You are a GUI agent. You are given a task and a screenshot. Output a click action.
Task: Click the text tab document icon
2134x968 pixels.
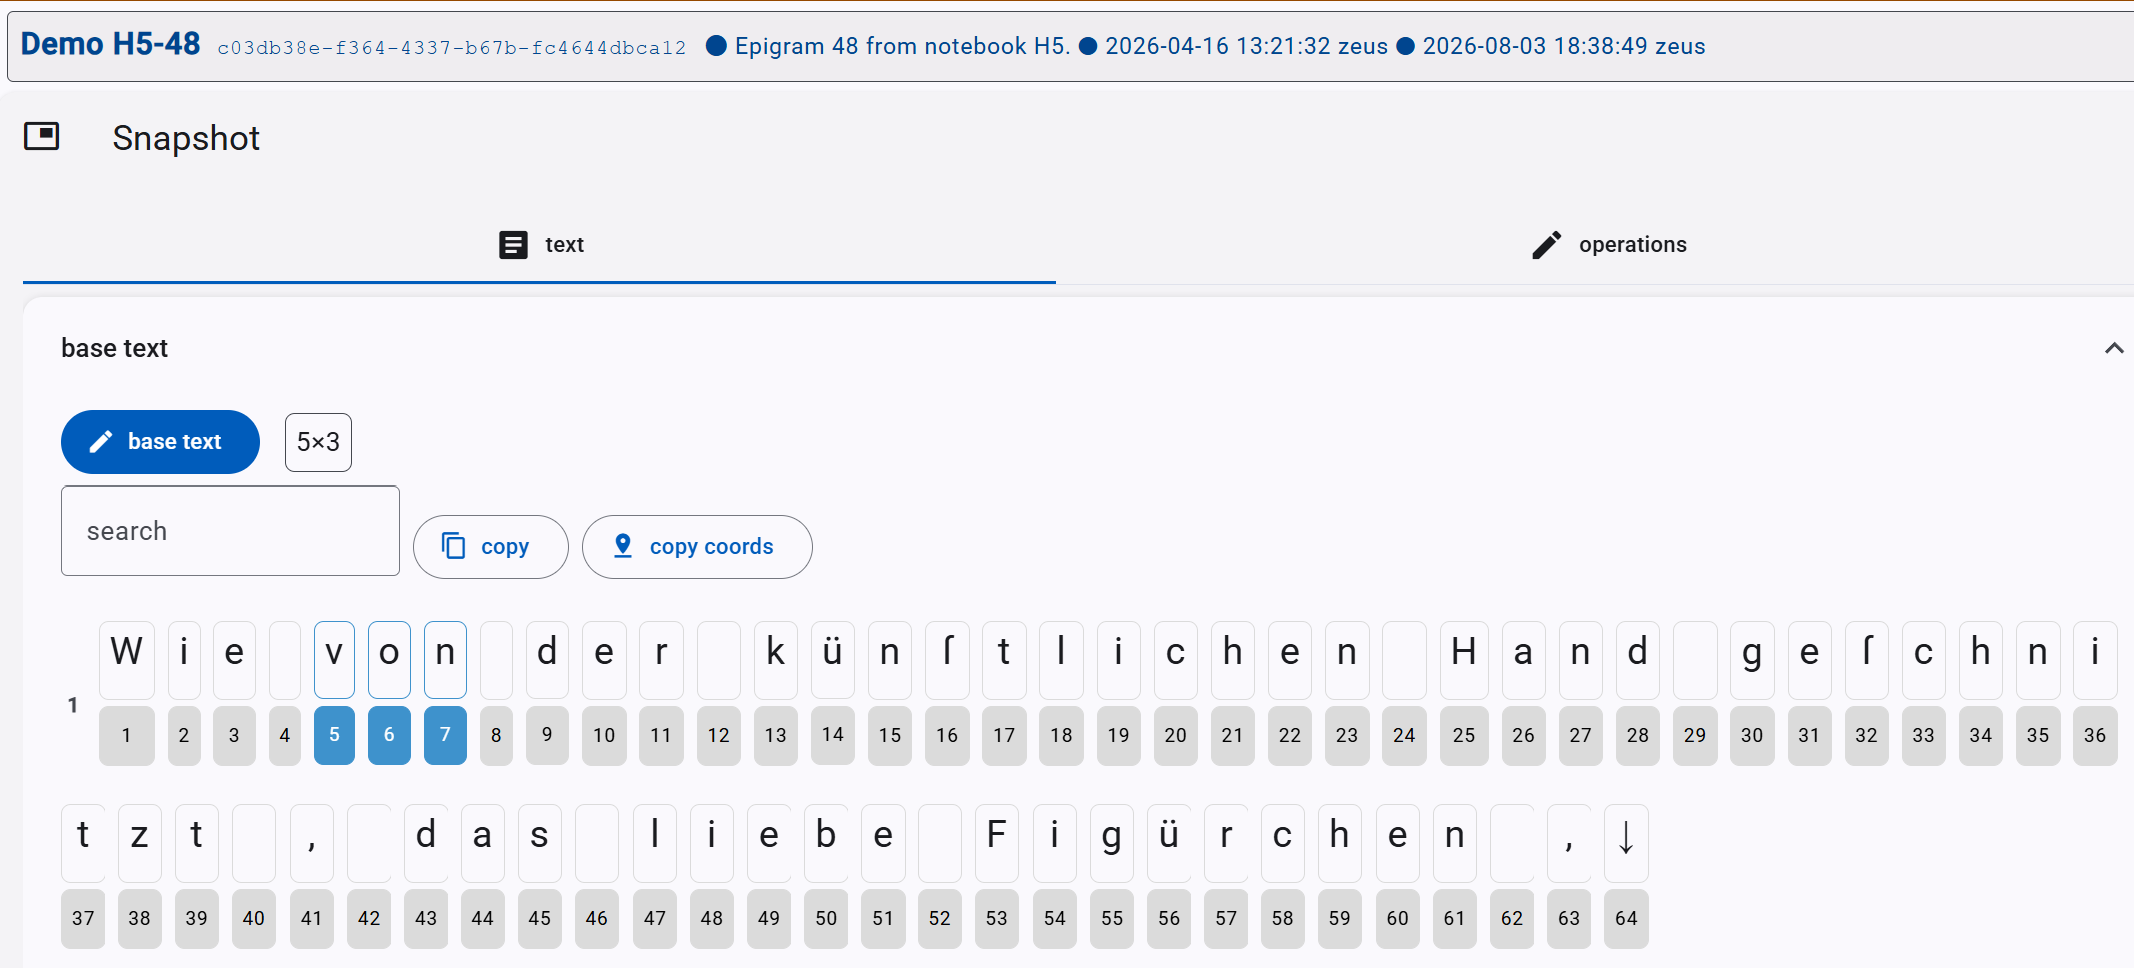513,245
